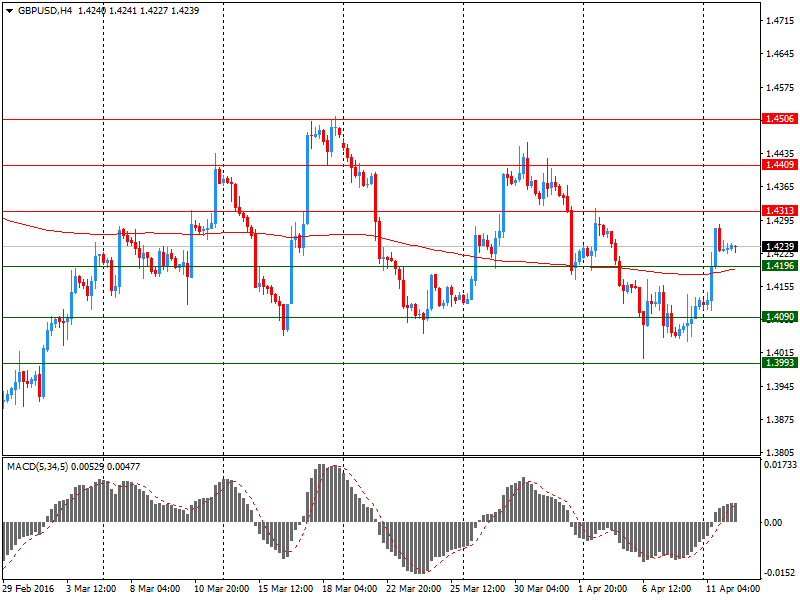Click the 1.3805 price scale value
Screen dimensions: 800x600
(x=780, y=452)
